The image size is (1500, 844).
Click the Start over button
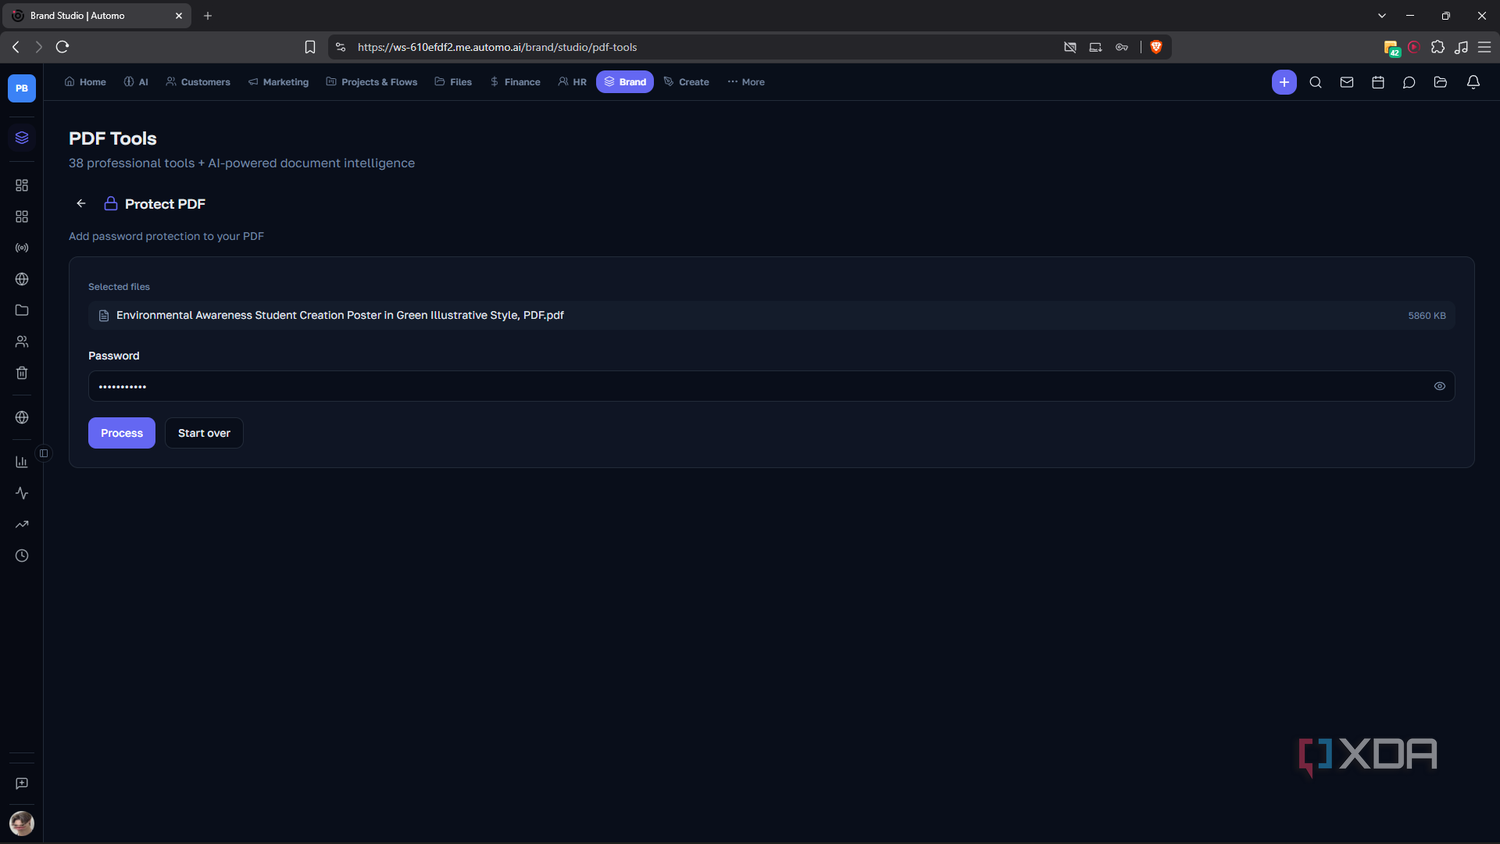(204, 433)
